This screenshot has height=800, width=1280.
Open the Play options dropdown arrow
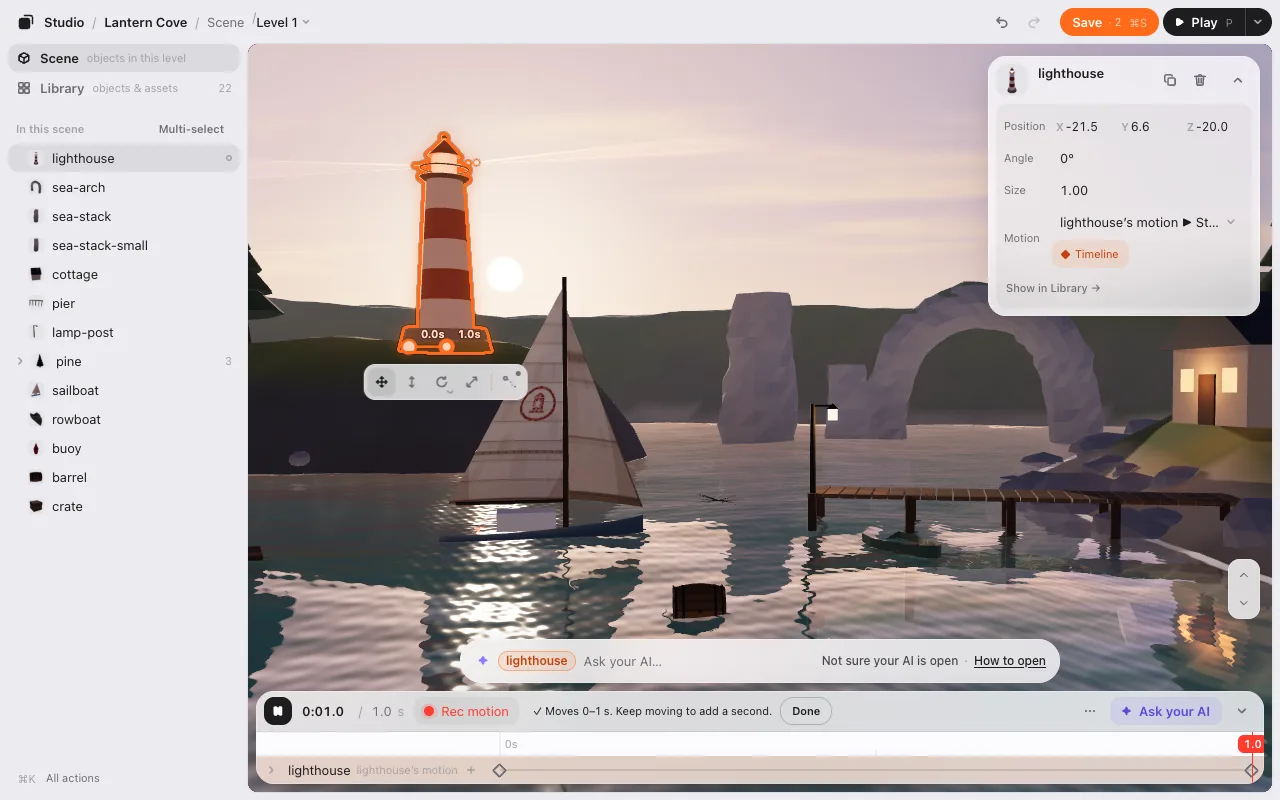[x=1258, y=22]
